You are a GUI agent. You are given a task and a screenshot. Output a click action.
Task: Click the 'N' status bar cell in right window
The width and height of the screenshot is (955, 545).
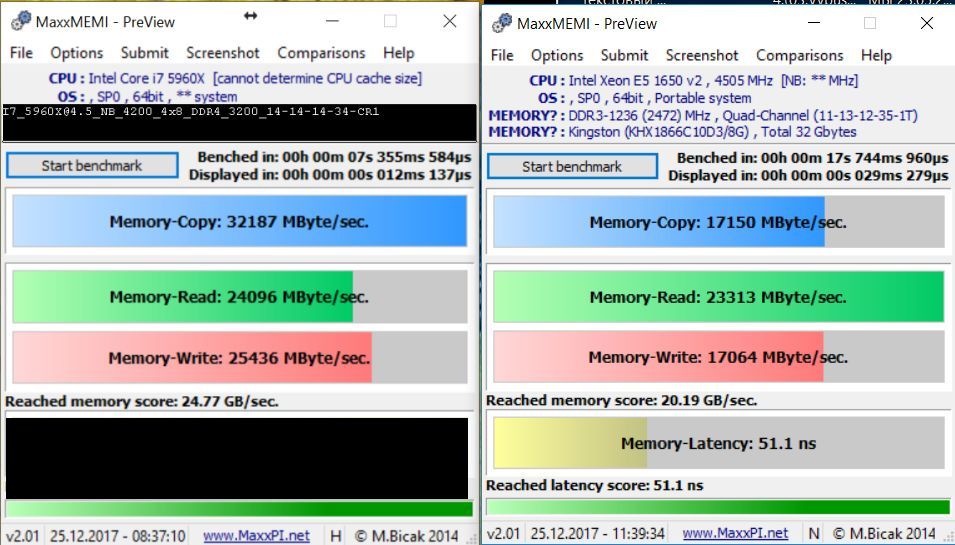tap(814, 533)
